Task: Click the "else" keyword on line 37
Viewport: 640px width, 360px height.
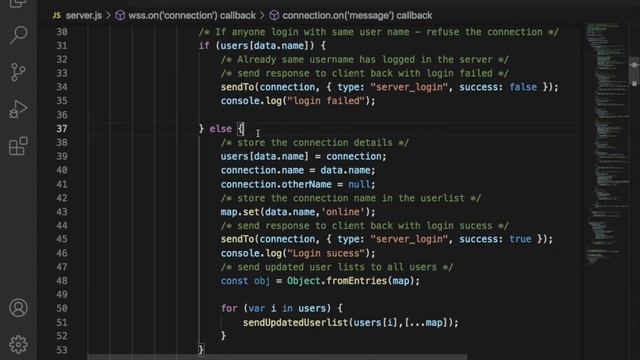Action: click(220, 129)
